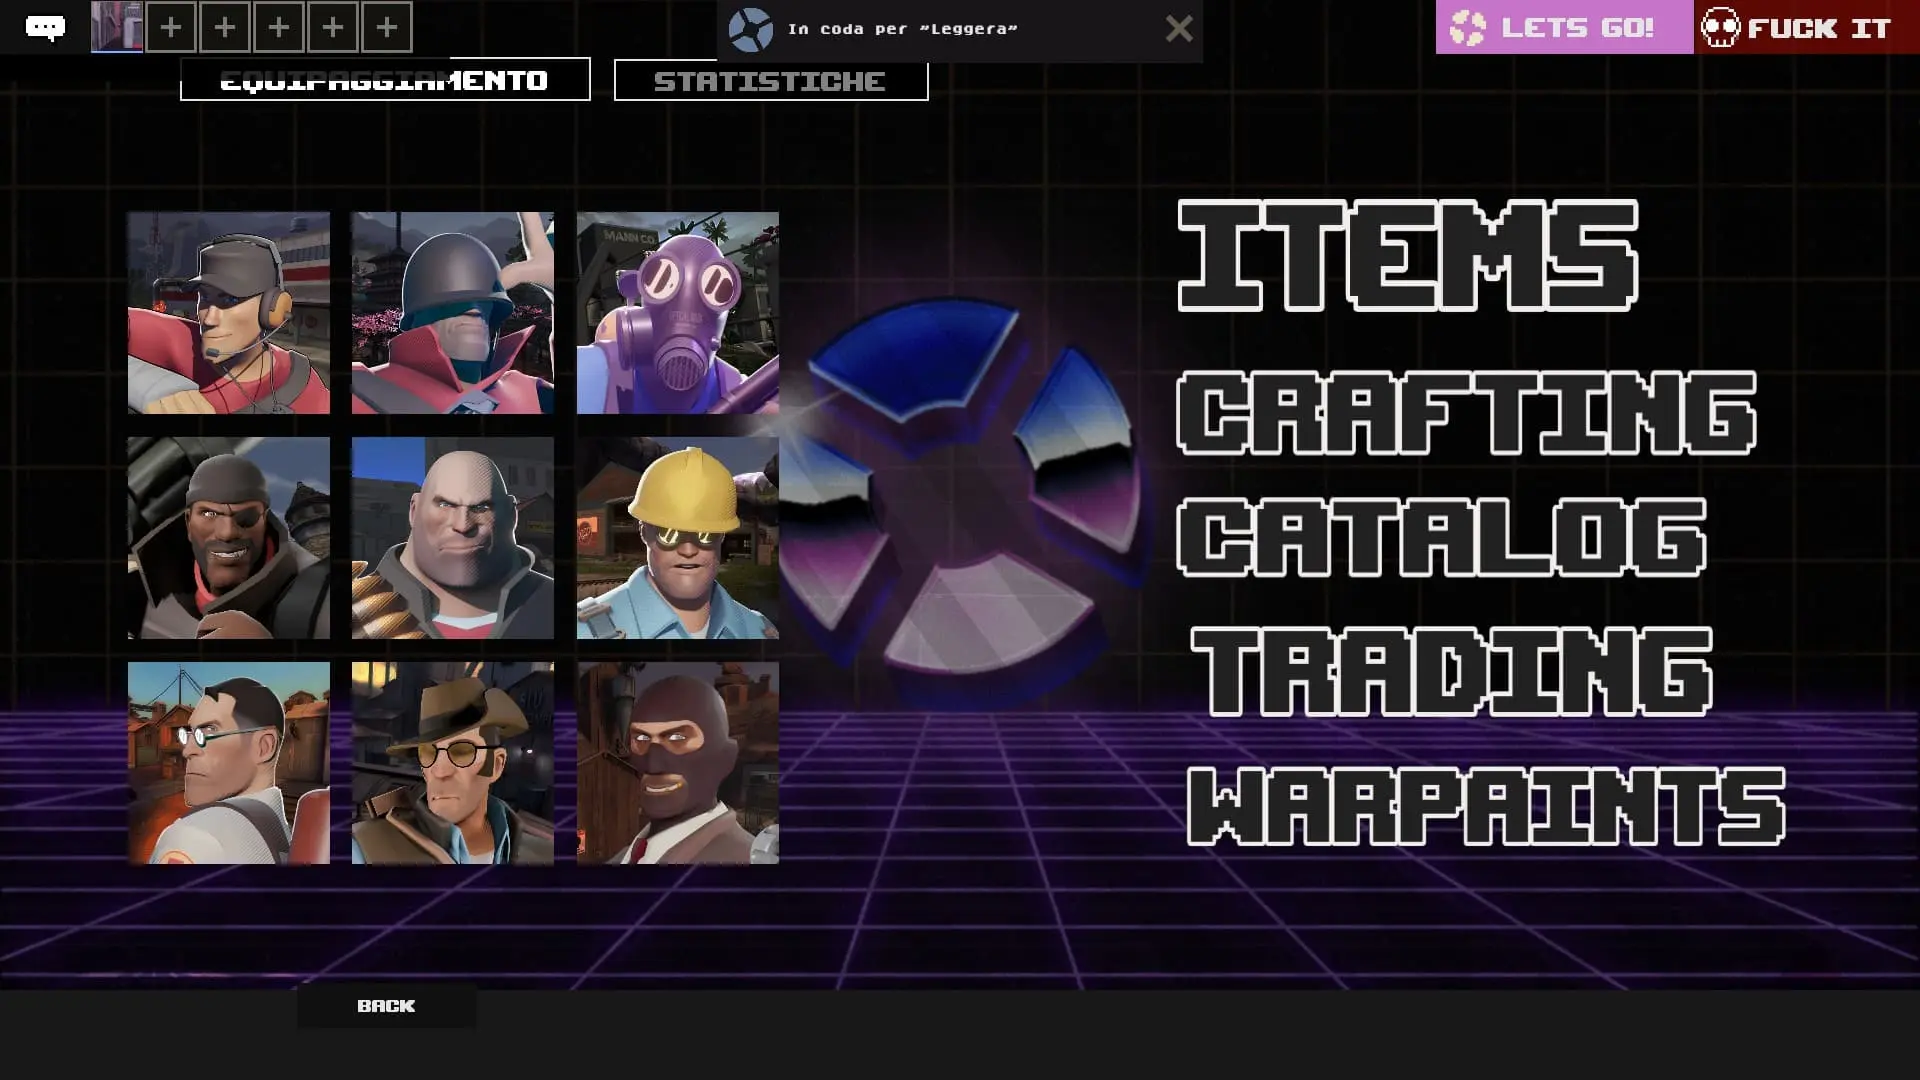1920x1080 pixels.
Task: Choose the Pyro class portrait
Action: tap(677, 312)
